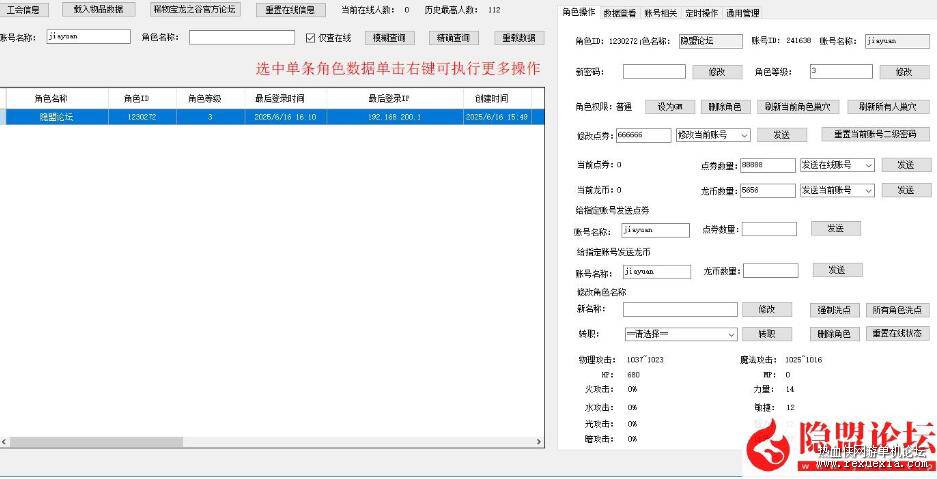This screenshot has height=479, width=937.
Task: Select the 隐盟论坛 row in role list
Action: coord(272,117)
